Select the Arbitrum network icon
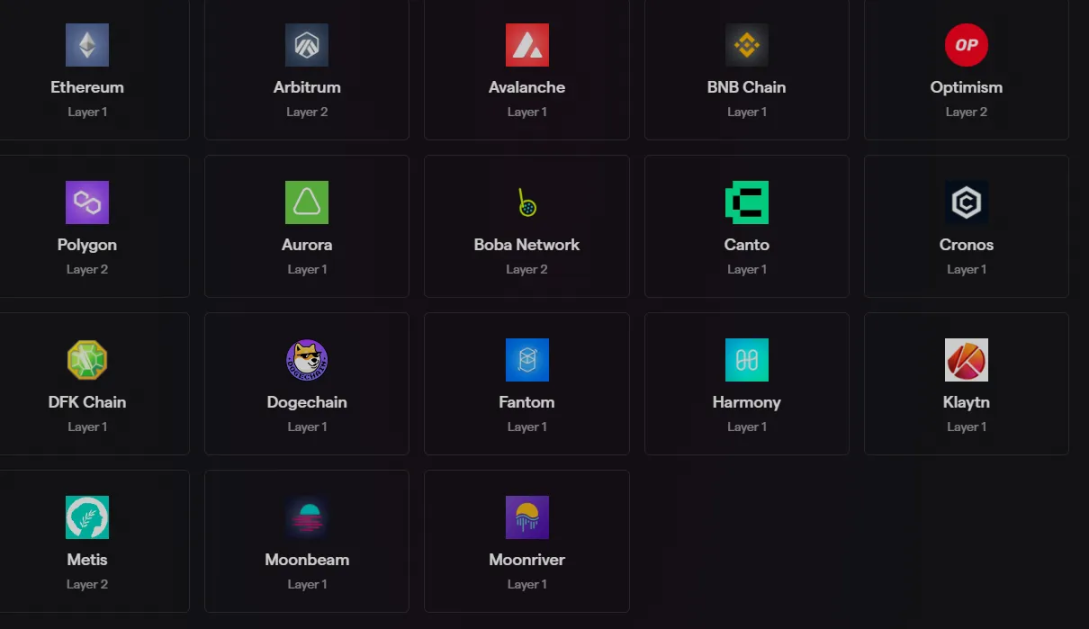The height and width of the screenshot is (629, 1089). tap(307, 45)
